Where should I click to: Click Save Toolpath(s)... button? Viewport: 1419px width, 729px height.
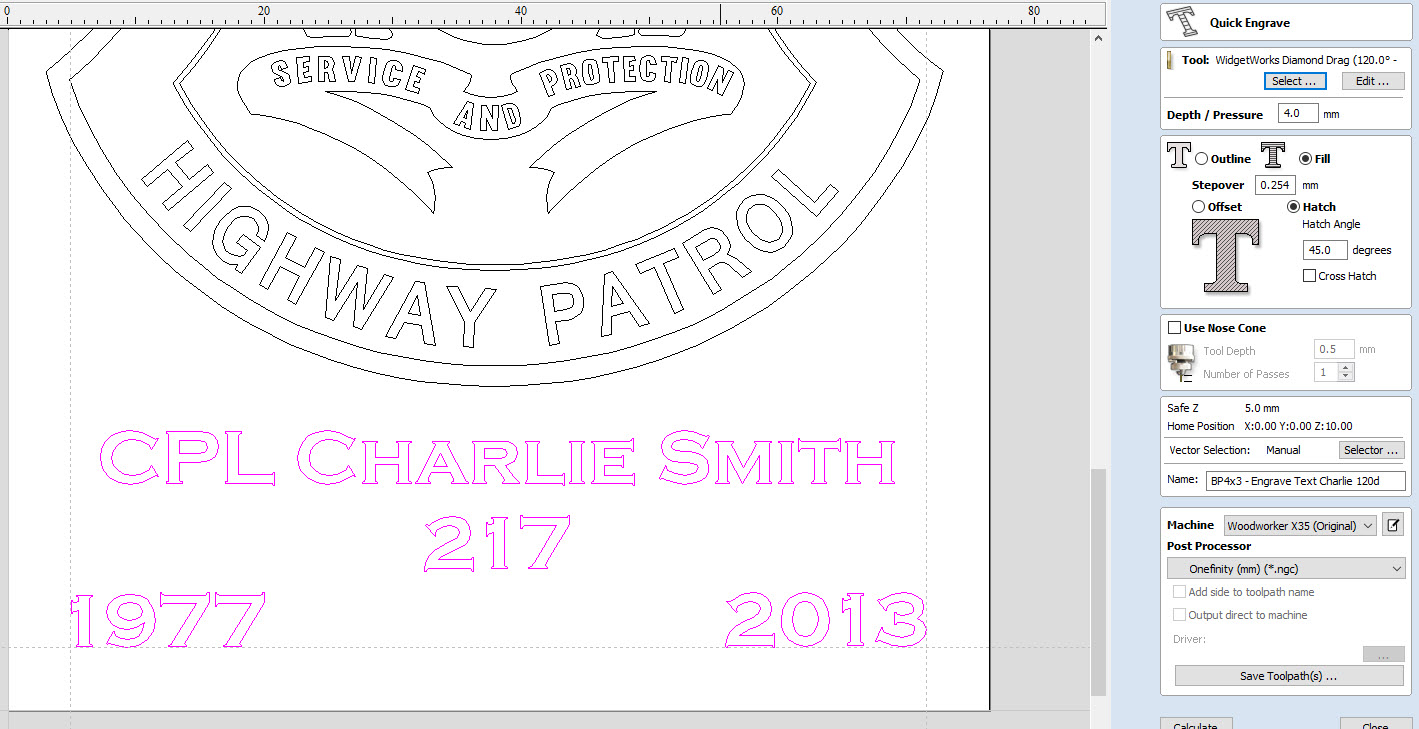pos(1289,676)
